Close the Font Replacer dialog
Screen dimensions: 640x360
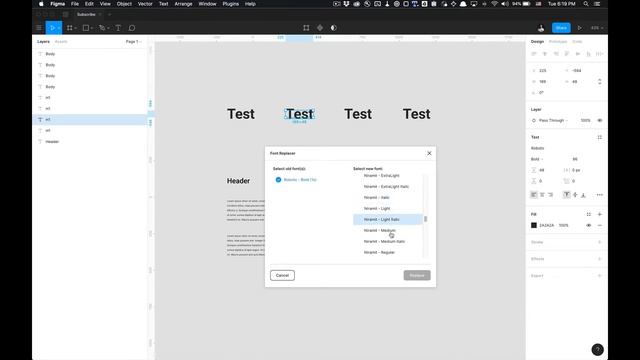tap(429, 153)
